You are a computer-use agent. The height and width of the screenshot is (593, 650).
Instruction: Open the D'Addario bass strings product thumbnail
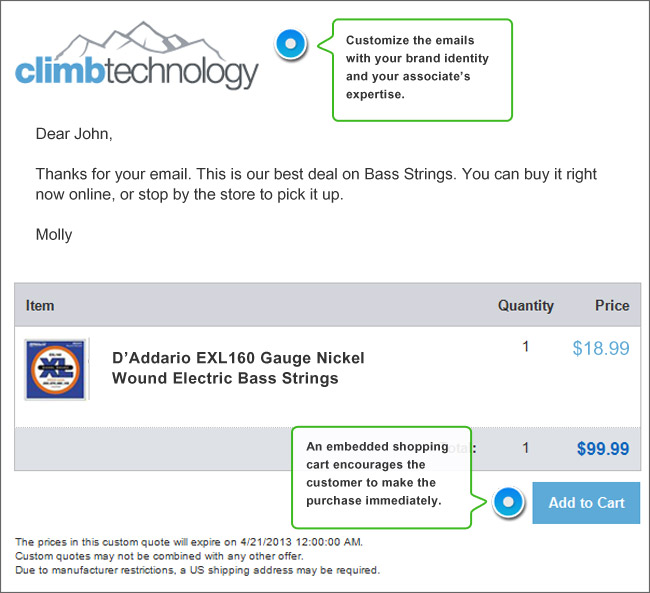(x=56, y=369)
